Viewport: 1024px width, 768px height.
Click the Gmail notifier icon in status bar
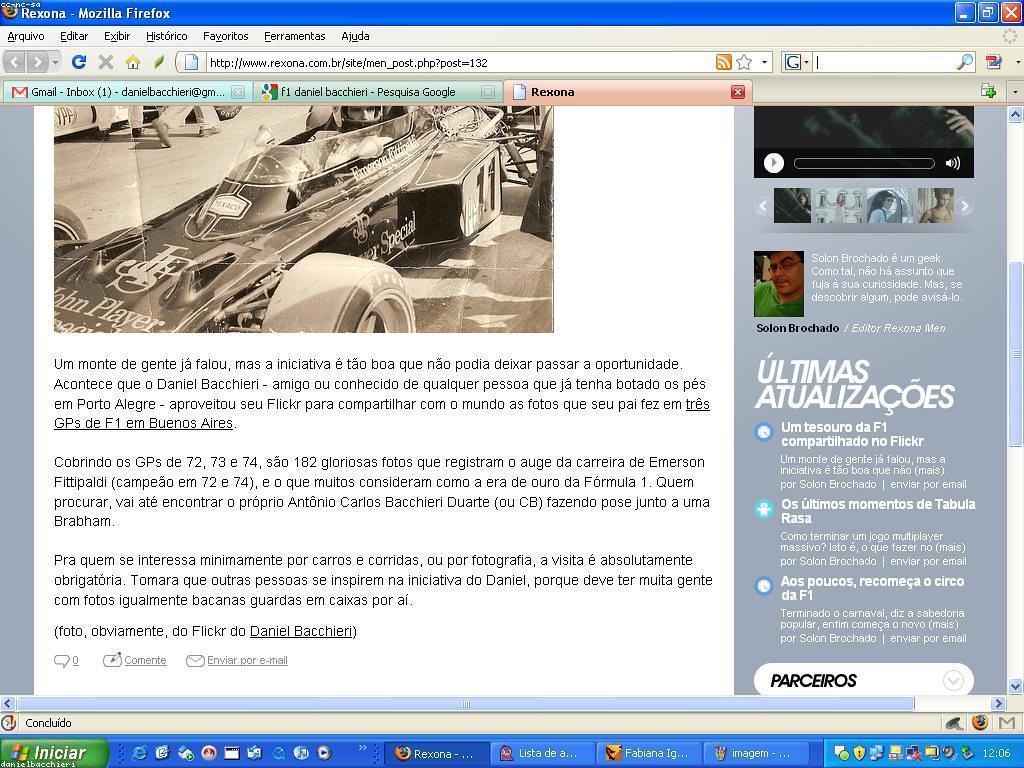pos(1006,722)
